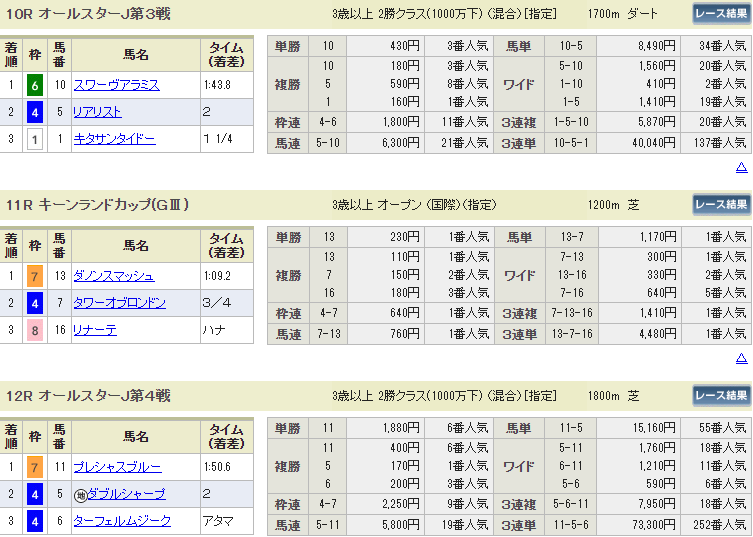Viewport: 753px width, 537px height.
Task: Open horse link キタサンタイドー
Action: (114, 139)
